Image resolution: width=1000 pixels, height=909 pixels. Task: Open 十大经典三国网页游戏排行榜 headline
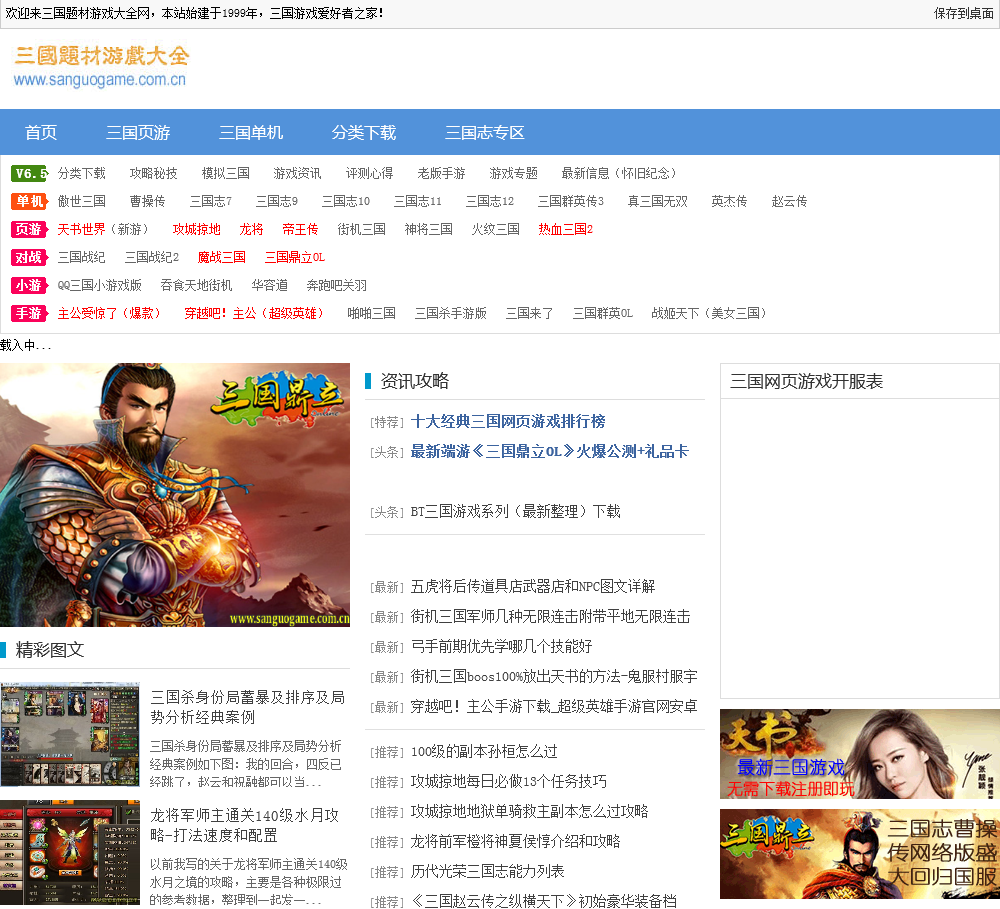pyautogui.click(x=508, y=422)
